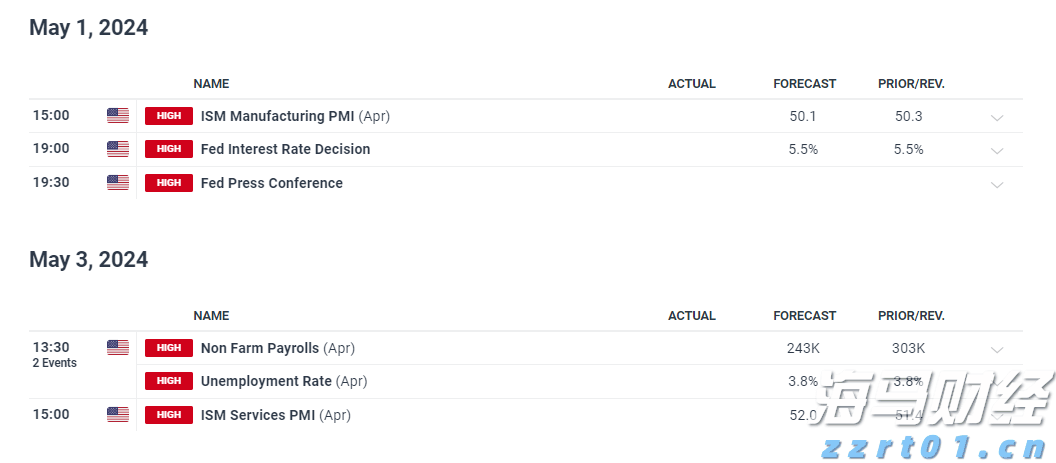
Task: Click the US flag next to Non Farm Payrolls
Action: [118, 348]
